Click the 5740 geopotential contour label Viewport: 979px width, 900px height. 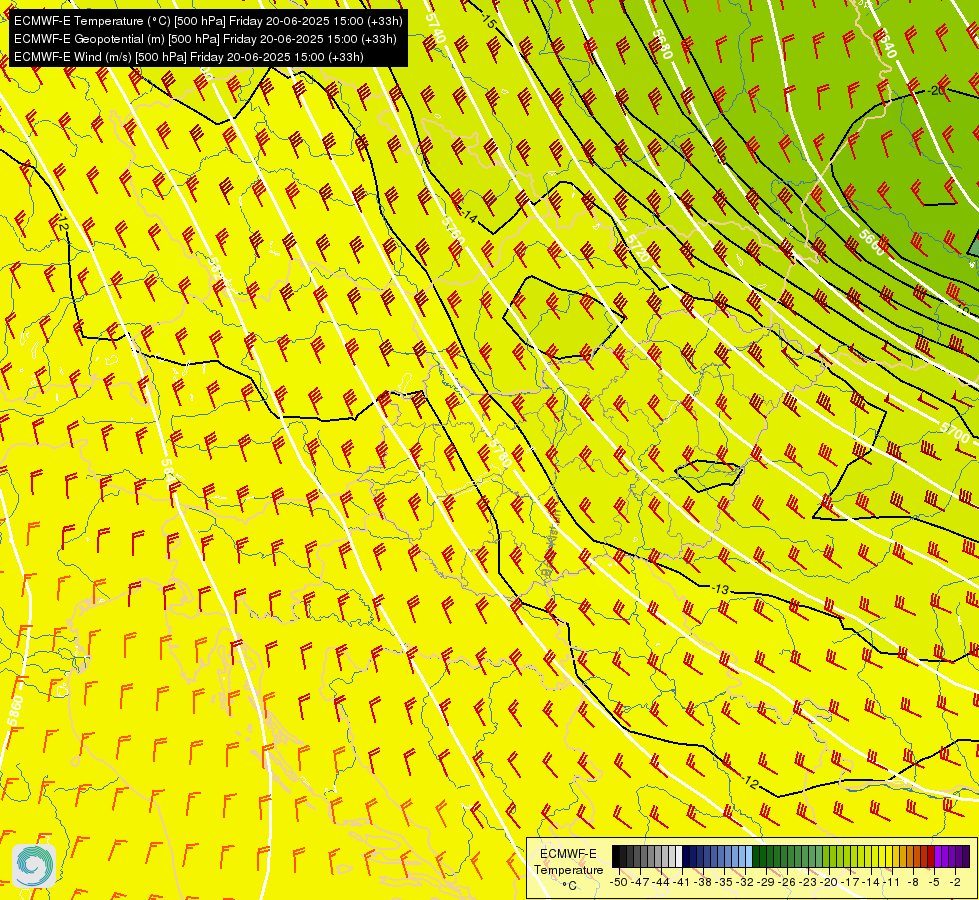click(x=435, y=28)
